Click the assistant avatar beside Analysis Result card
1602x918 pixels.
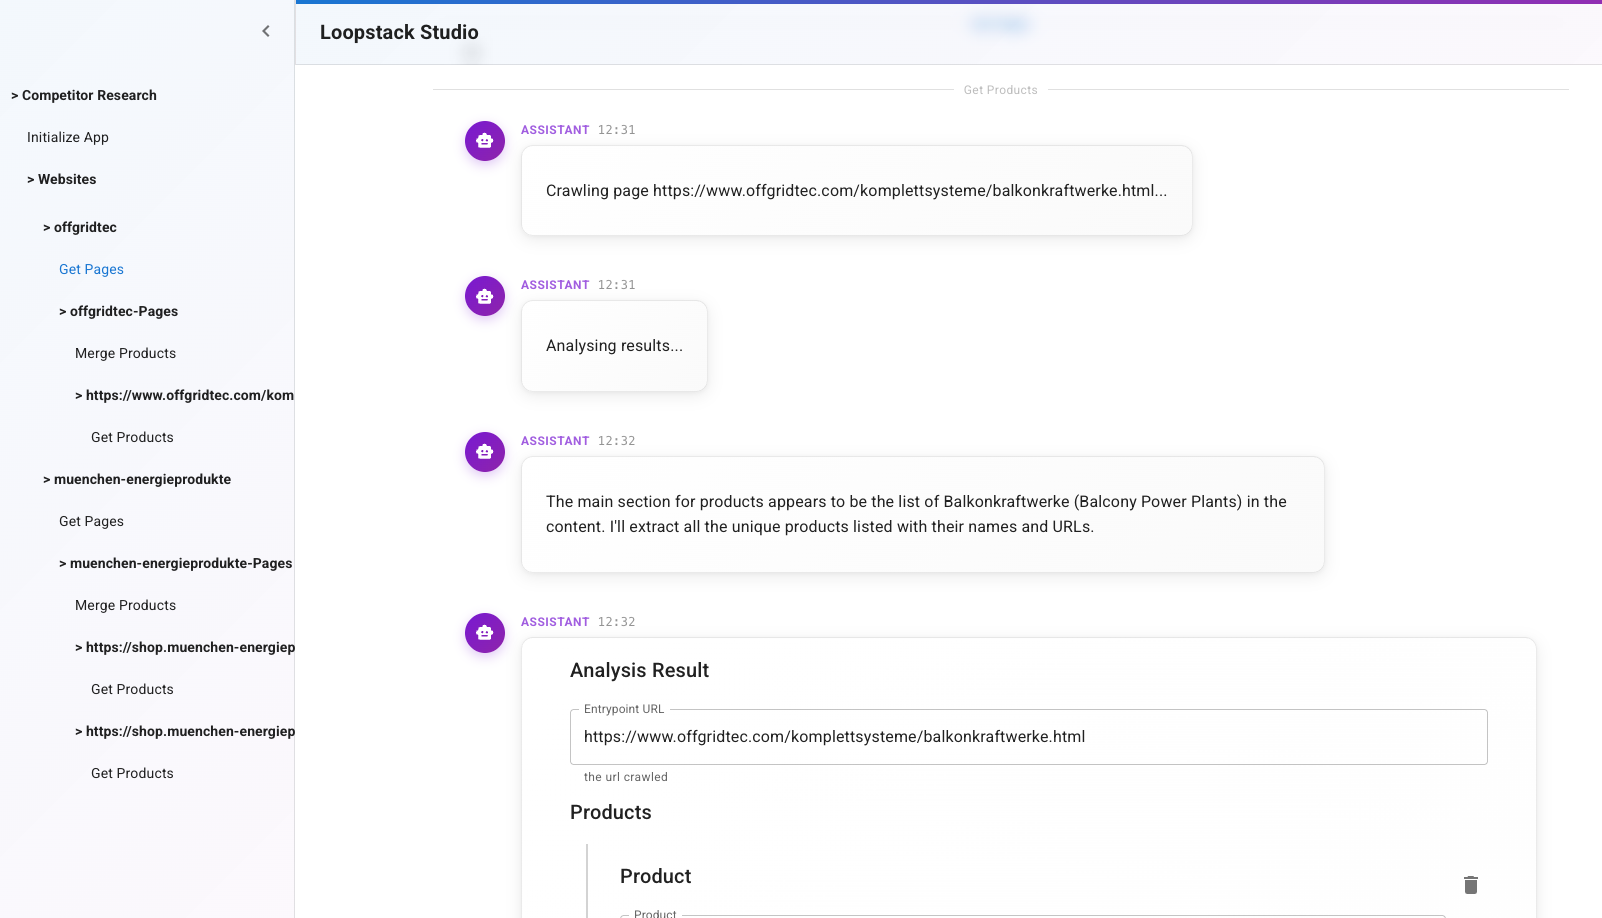(485, 633)
